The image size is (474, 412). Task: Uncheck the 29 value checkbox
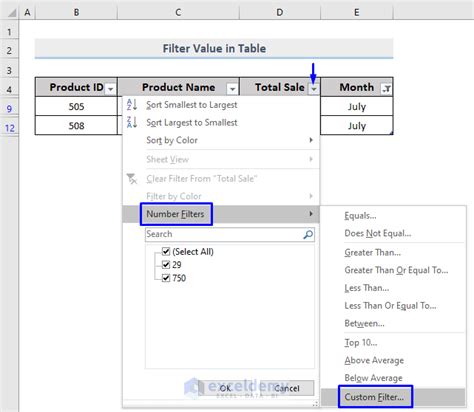tap(166, 264)
